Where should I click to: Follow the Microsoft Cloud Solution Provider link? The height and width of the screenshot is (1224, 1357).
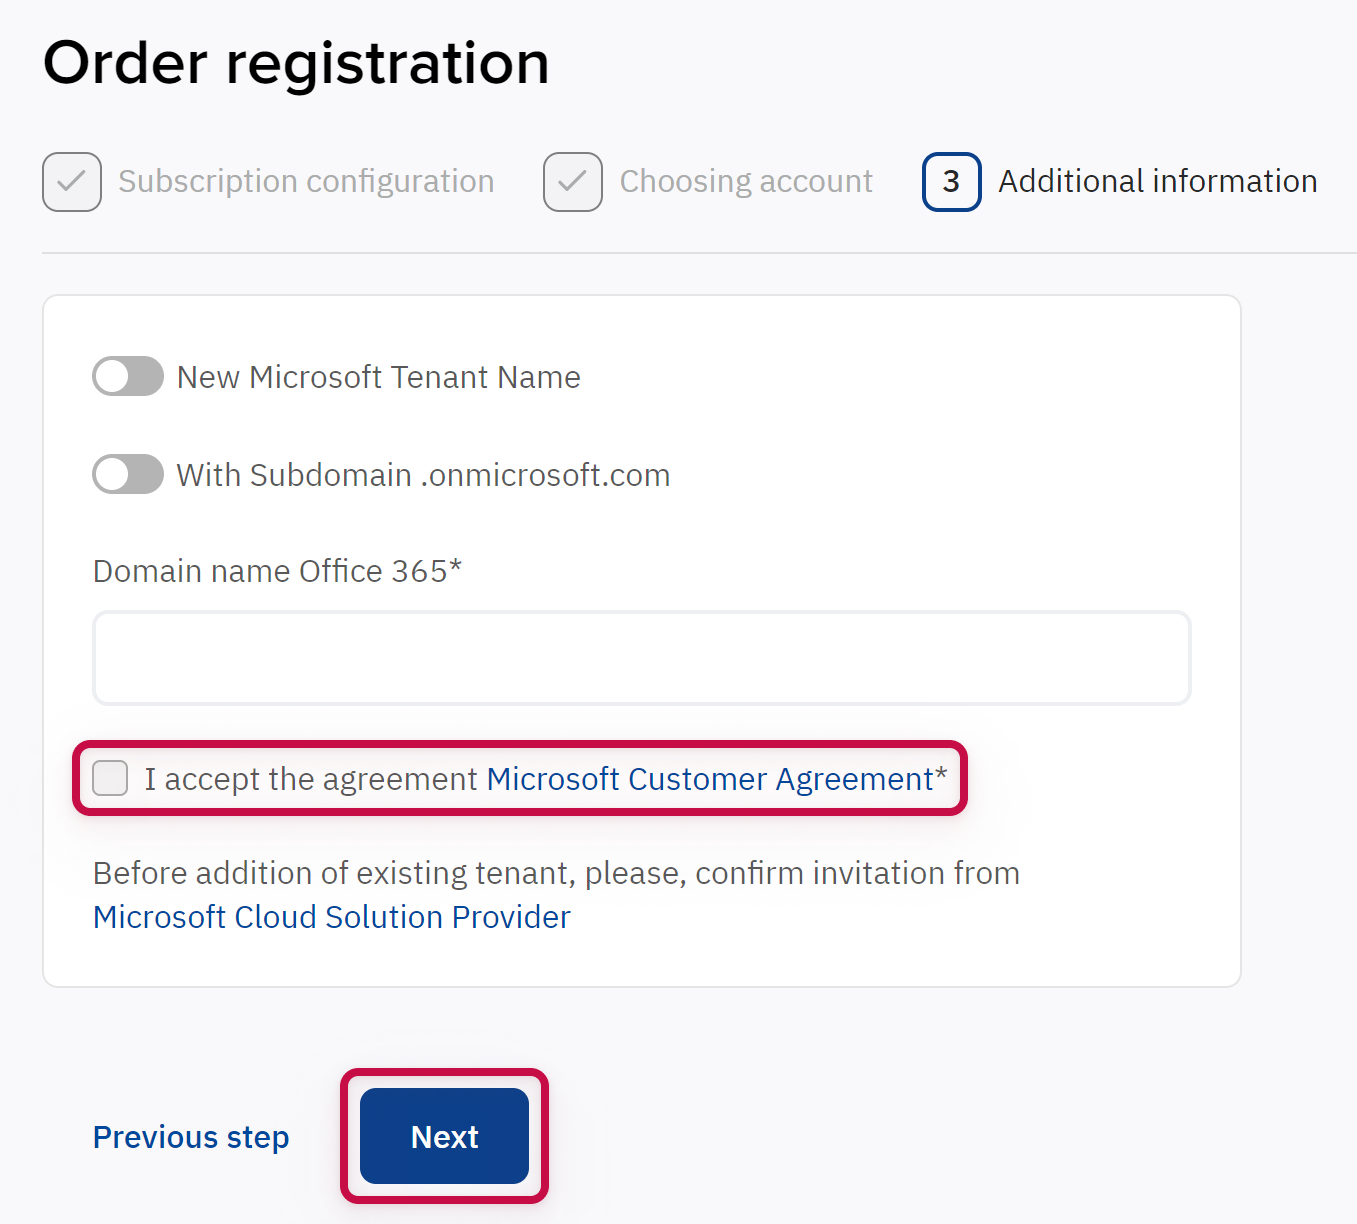332,917
